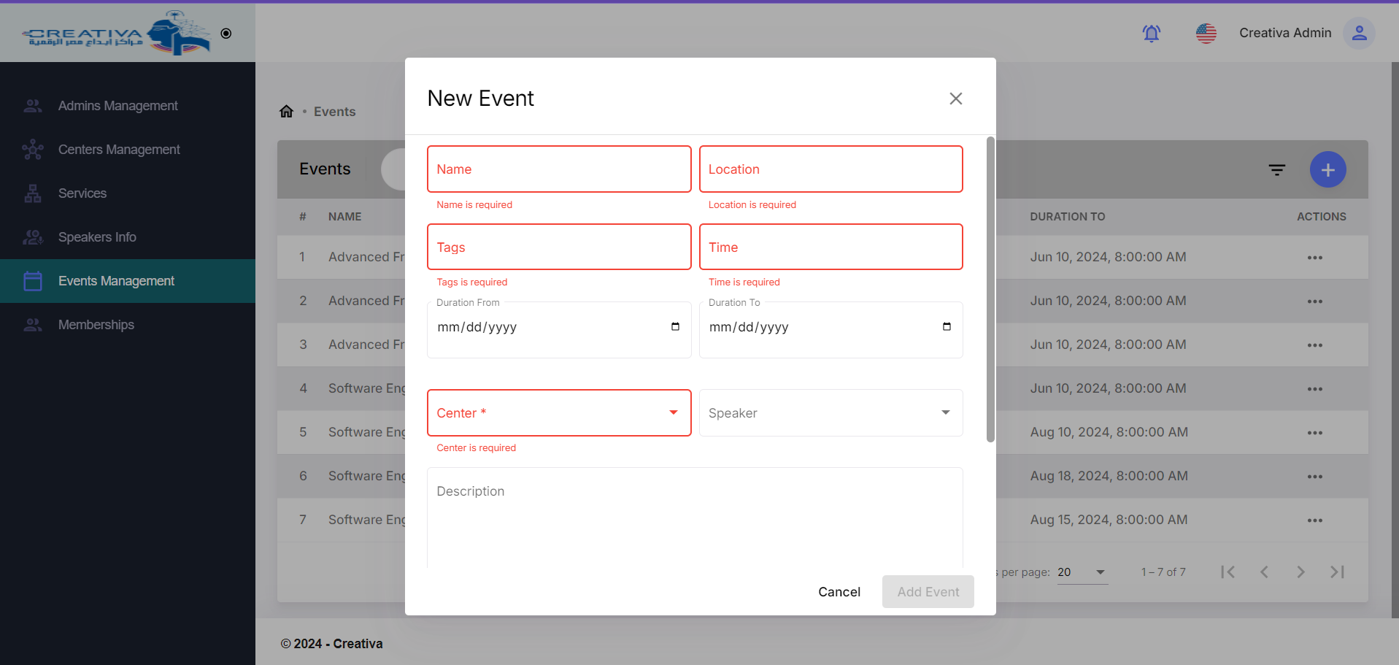Viewport: 1399px width, 665px height.
Task: Go to Memberships in sidebar
Action: tap(96, 325)
